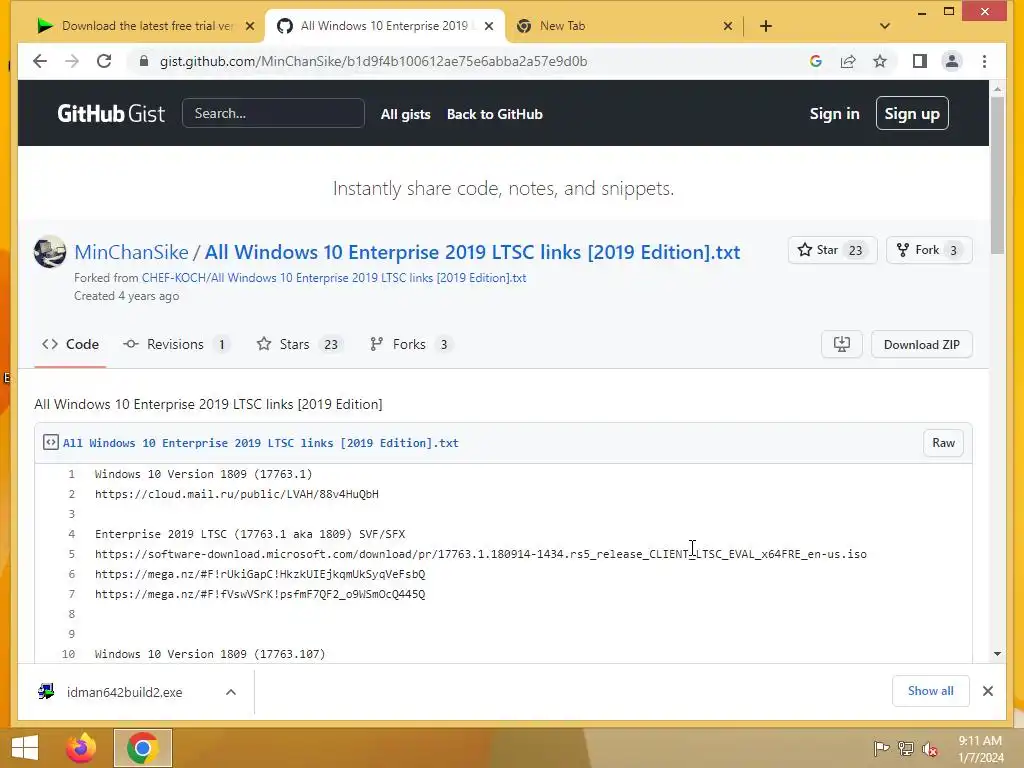Open the Chrome profile avatar

point(952,61)
